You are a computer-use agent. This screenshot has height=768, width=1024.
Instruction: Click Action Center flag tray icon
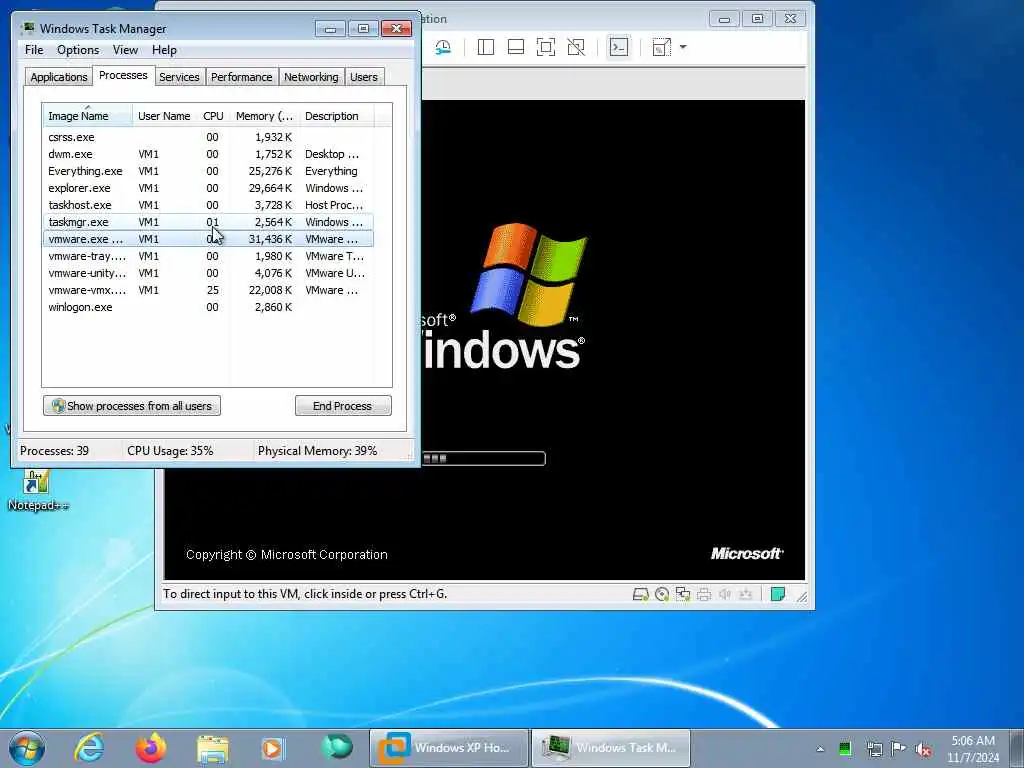[899, 748]
